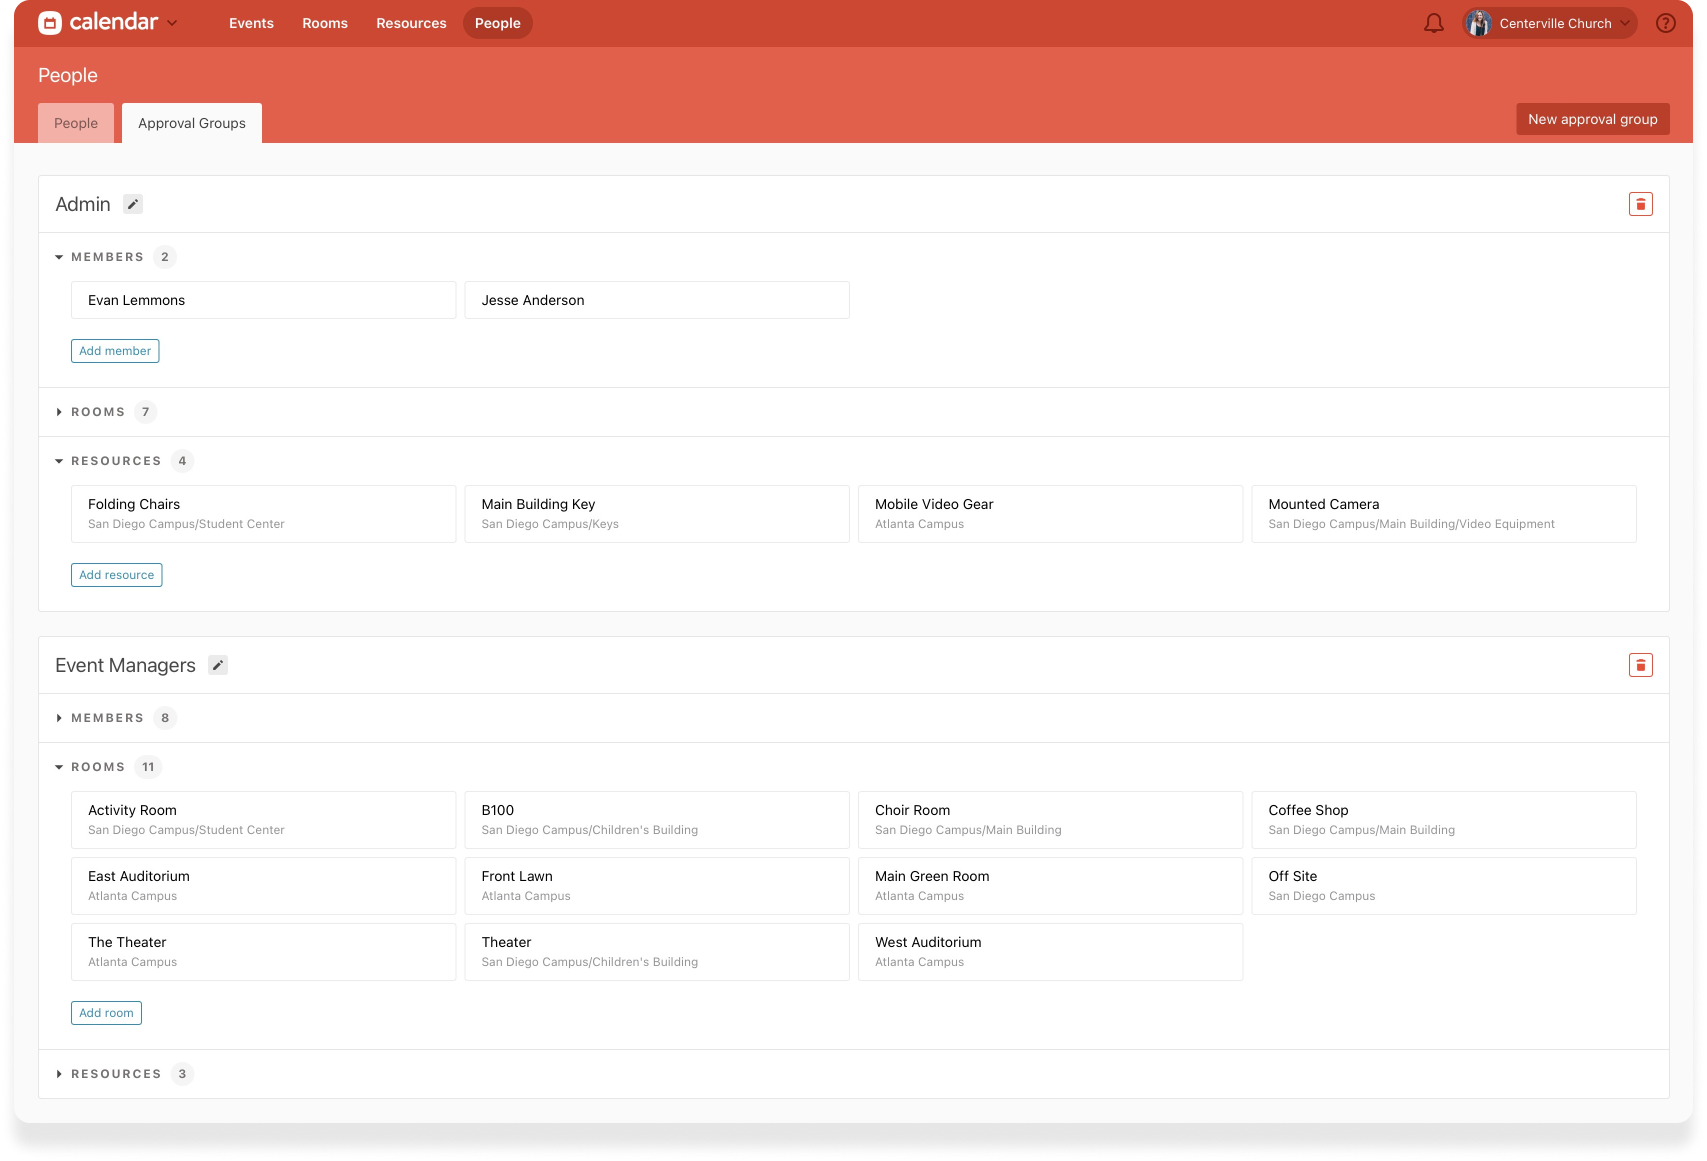Screen dimensions: 1707x1161
Task: Click the calendar app logo icon
Action: pyautogui.click(x=50, y=23)
